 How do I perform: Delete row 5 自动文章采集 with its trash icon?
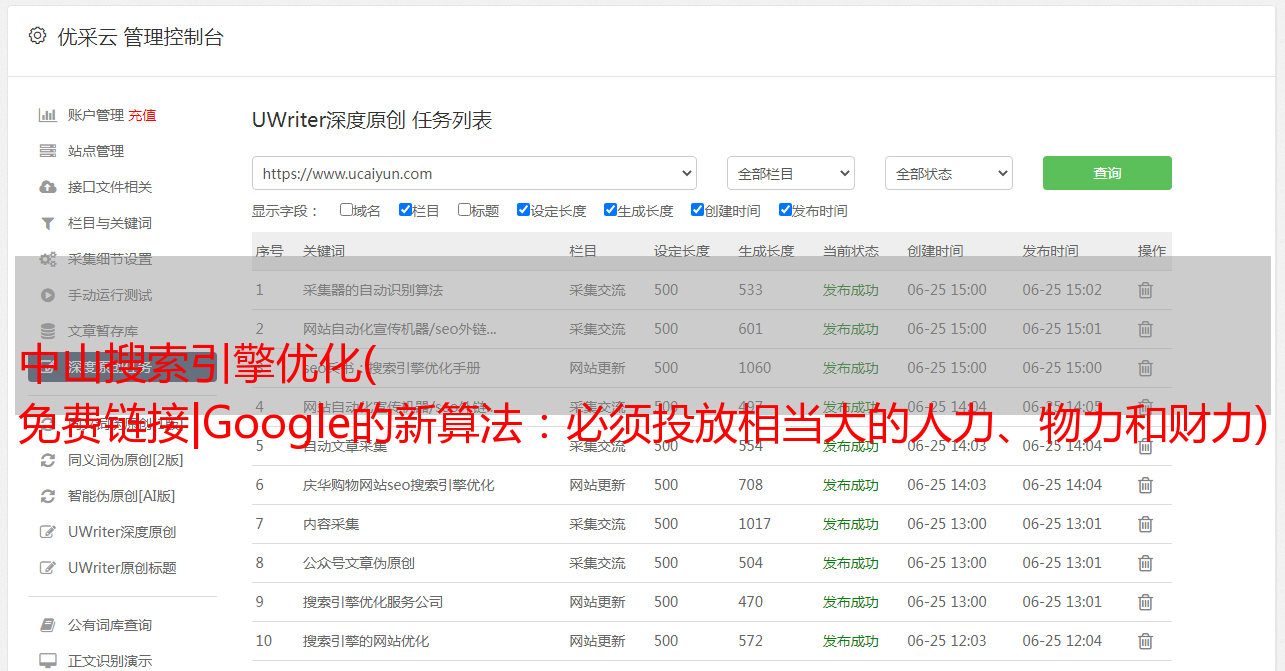1145,446
